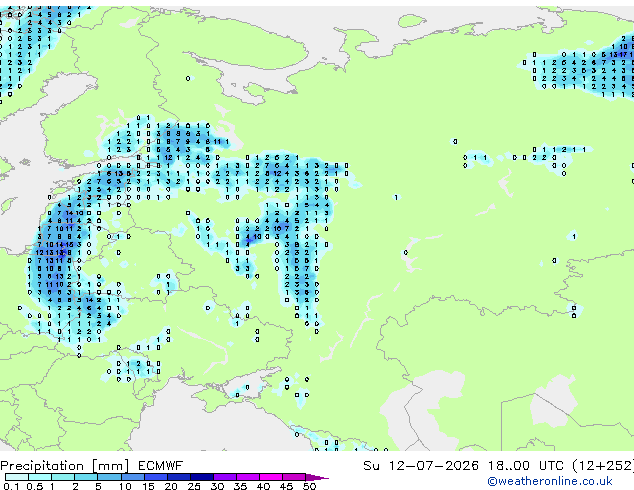The width and height of the screenshot is (634, 490).
Task: Click the '50' legend scale label
Action: pos(309,486)
